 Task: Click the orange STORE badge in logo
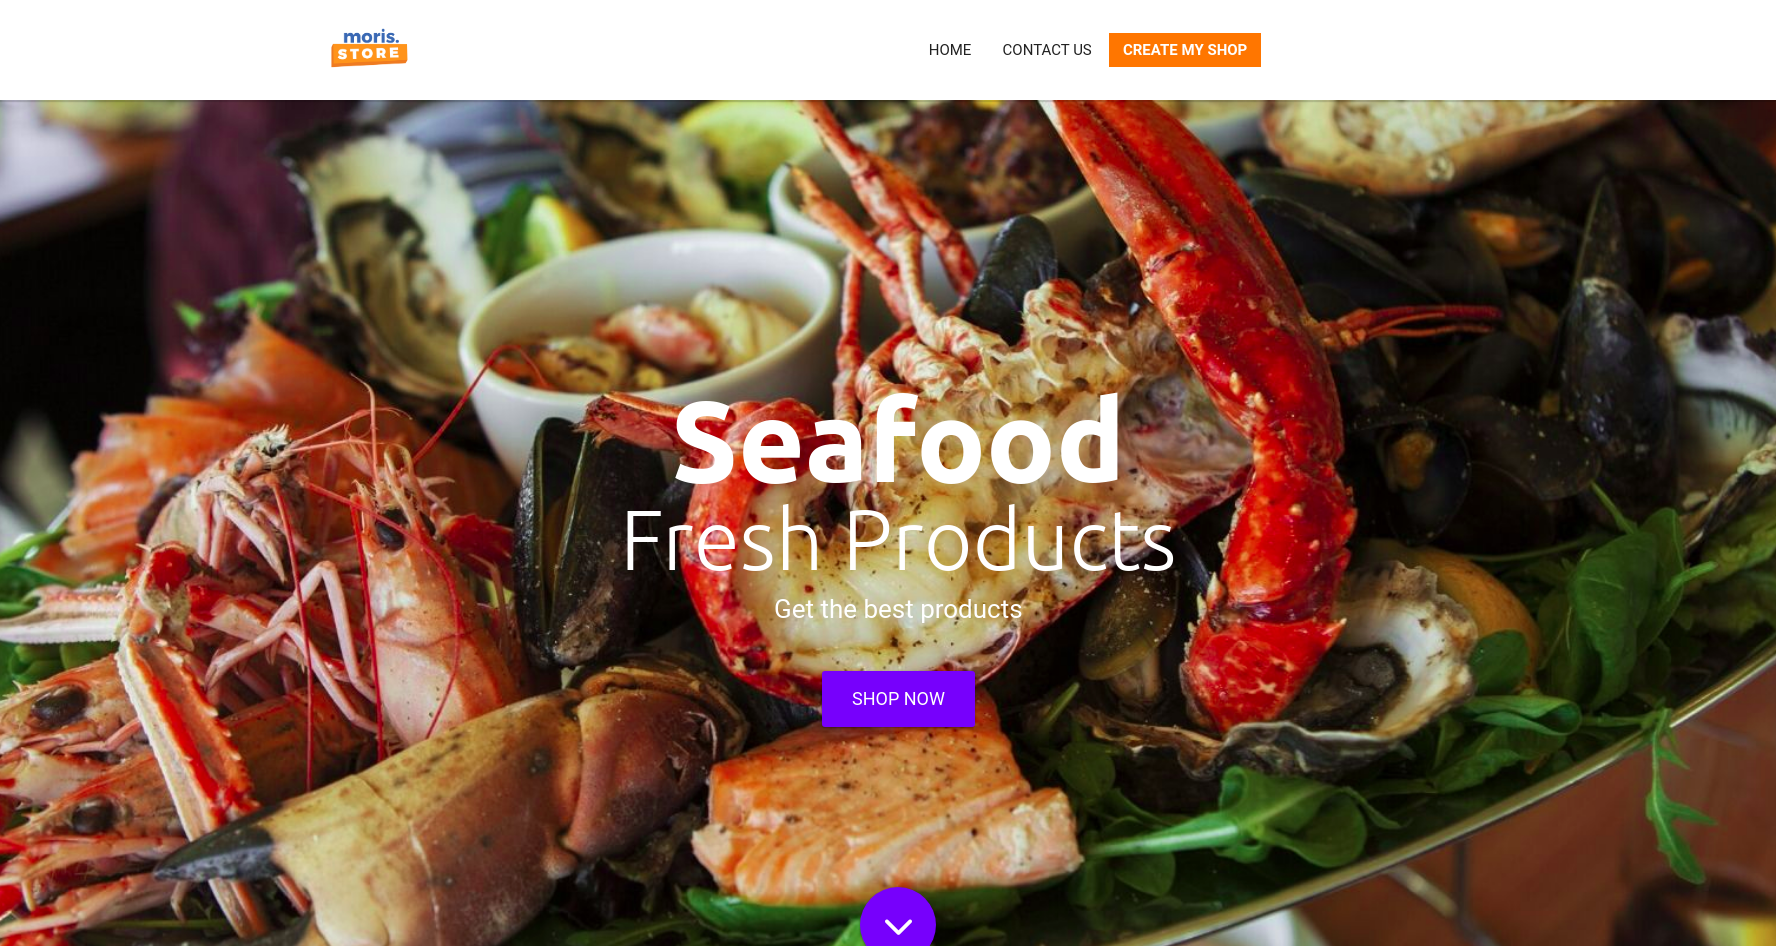pos(369,55)
